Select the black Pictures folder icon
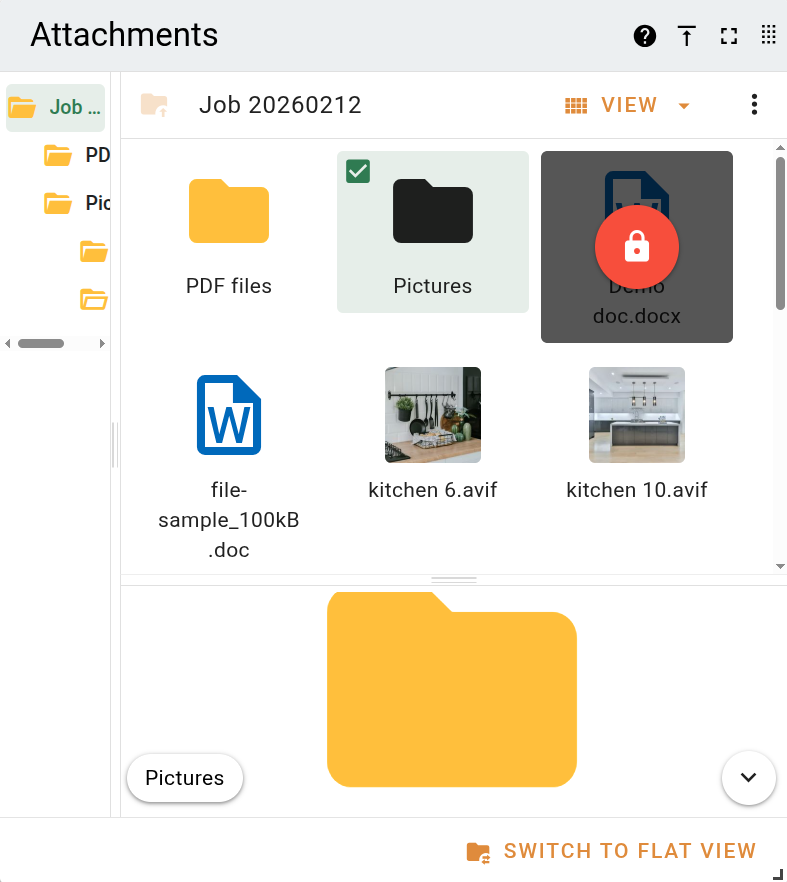 pyautogui.click(x=433, y=211)
